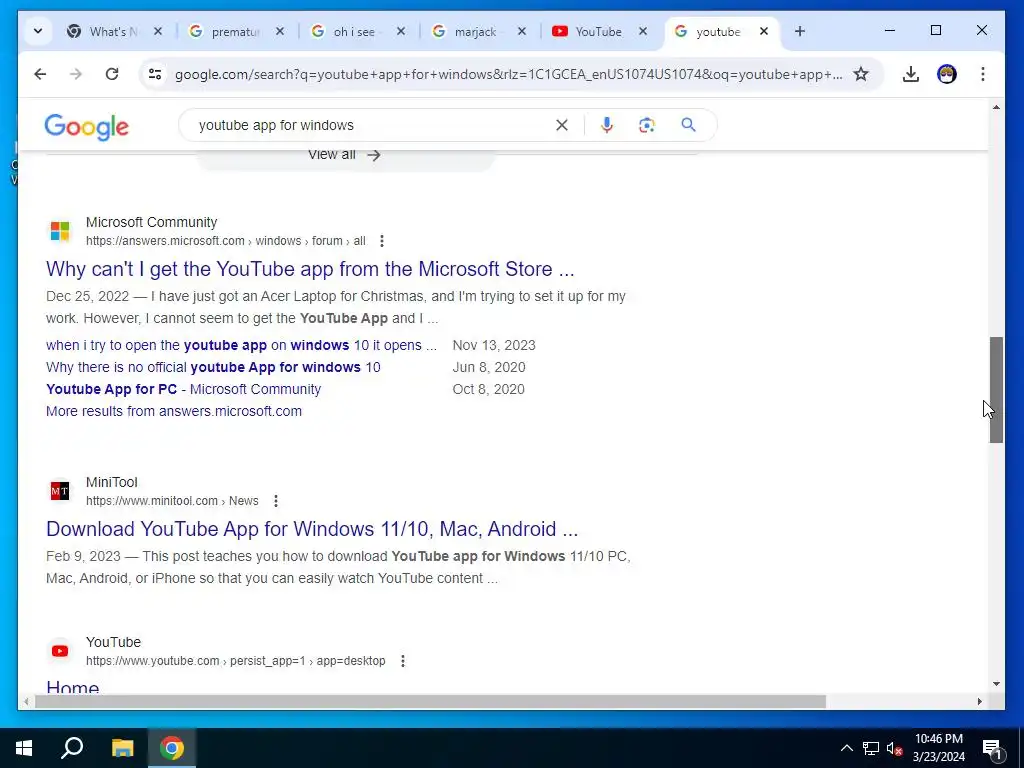The height and width of the screenshot is (768, 1024).
Task: Open options for Microsoft Community result
Action: click(x=382, y=241)
